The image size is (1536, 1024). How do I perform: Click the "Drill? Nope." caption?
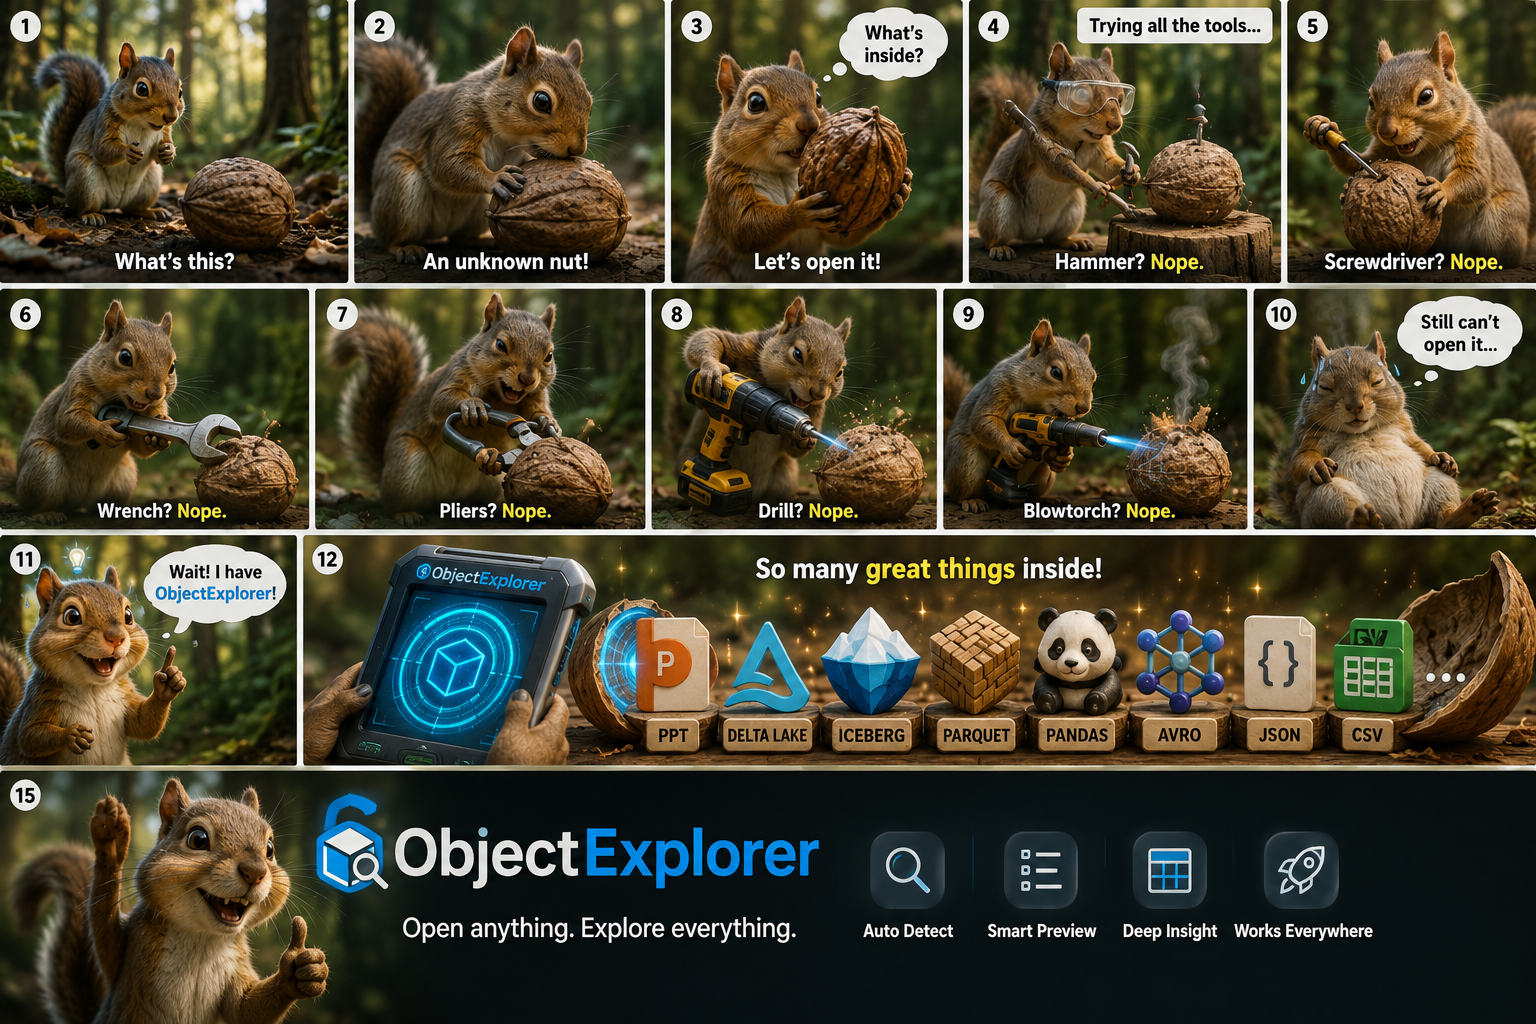(808, 511)
